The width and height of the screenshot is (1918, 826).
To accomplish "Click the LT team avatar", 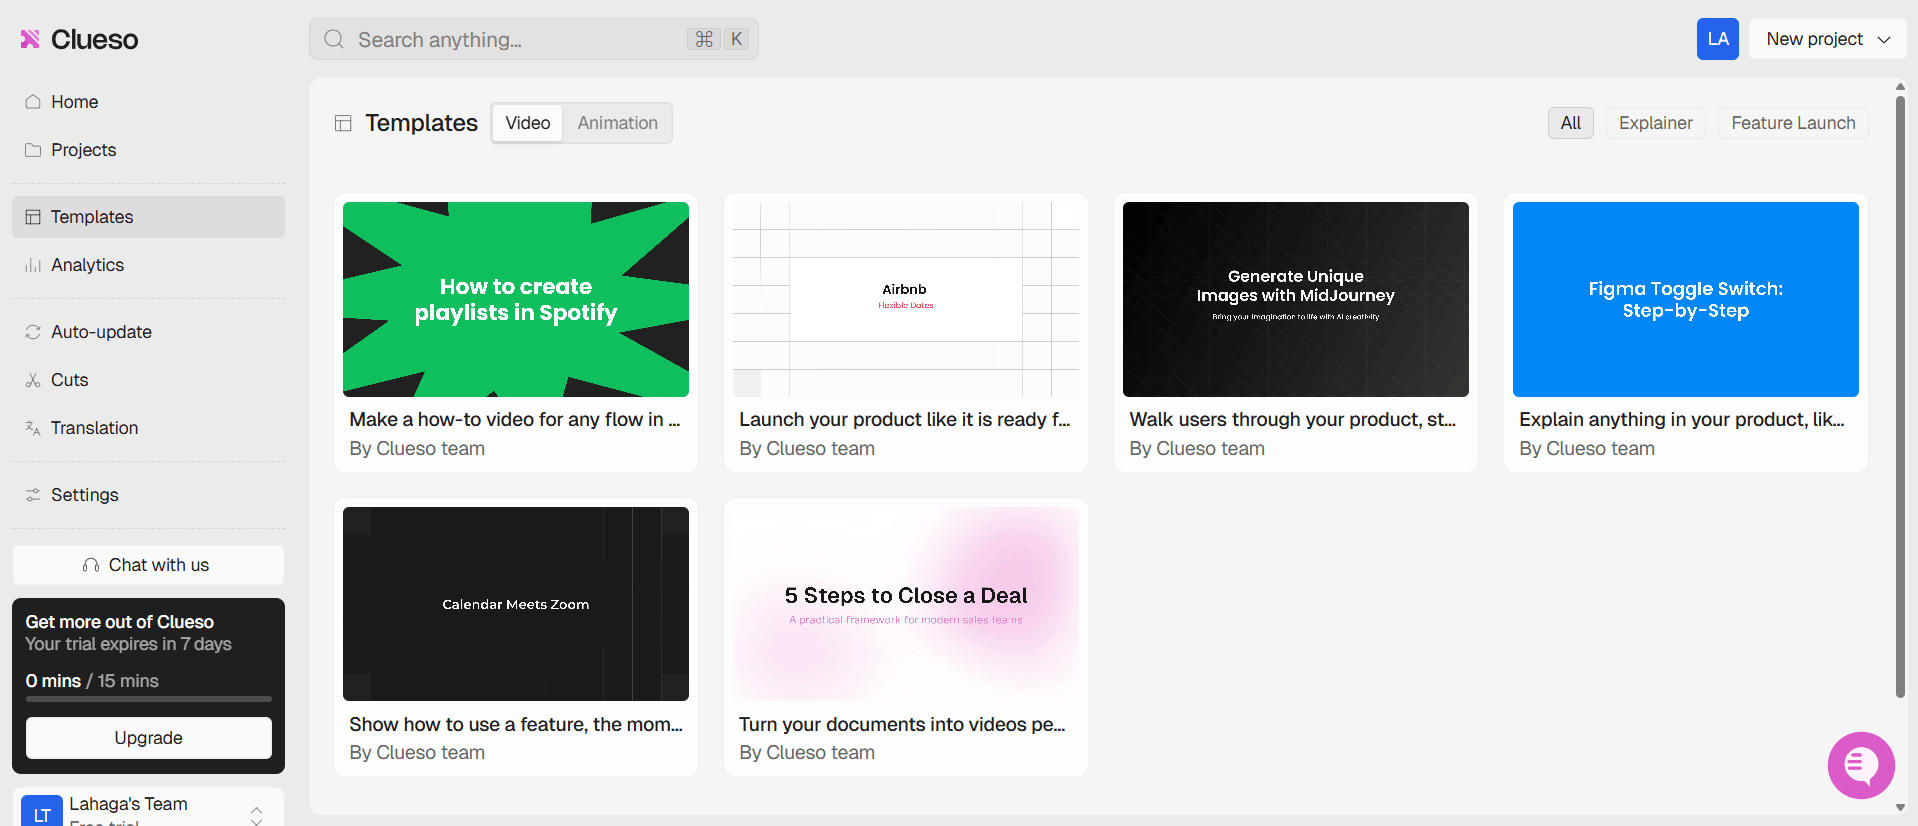I will tap(42, 811).
